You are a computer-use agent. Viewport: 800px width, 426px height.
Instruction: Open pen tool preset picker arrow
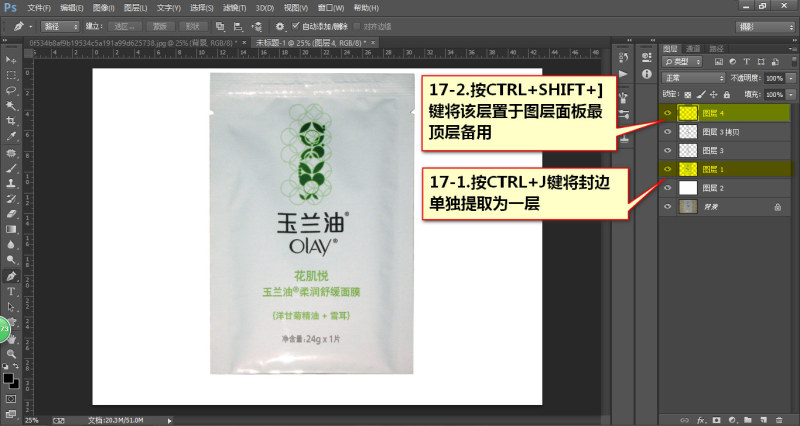point(31,27)
